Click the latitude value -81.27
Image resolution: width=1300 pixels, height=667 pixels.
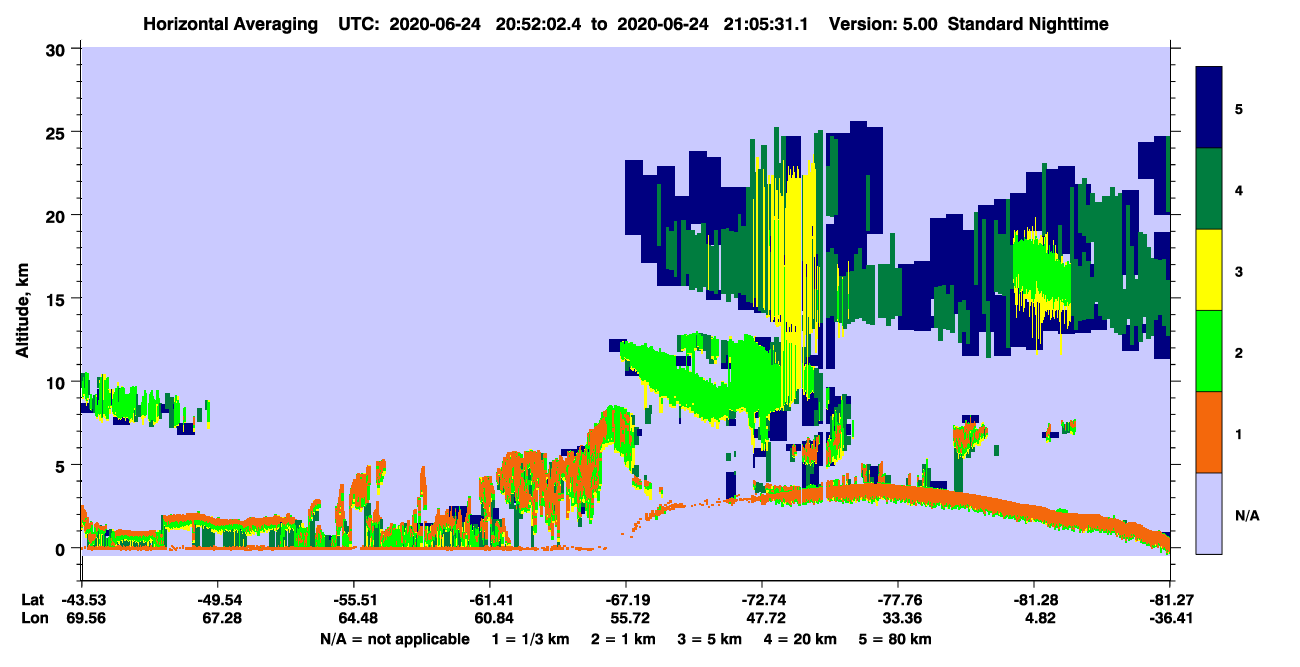click(x=1170, y=600)
